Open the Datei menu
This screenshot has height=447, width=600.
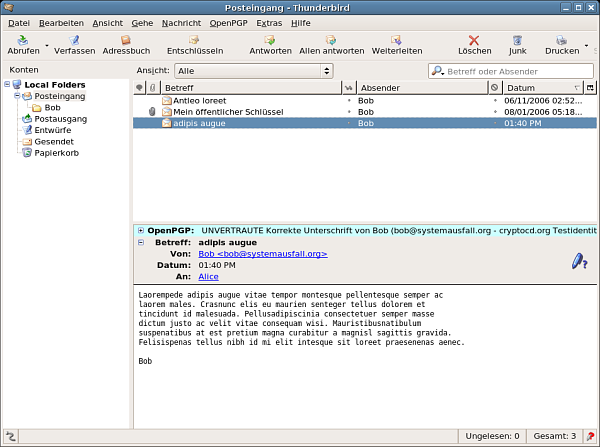pos(19,23)
